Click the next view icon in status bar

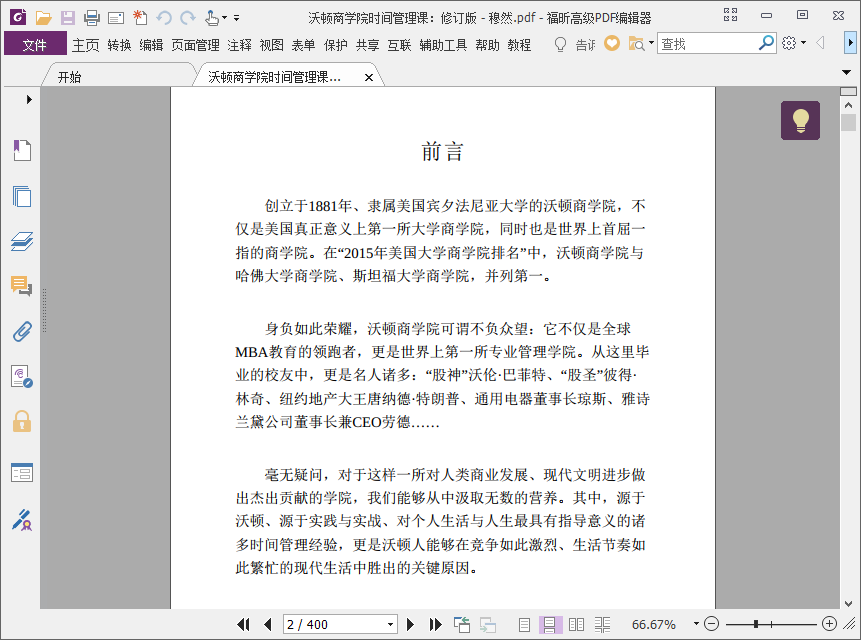click(488, 625)
